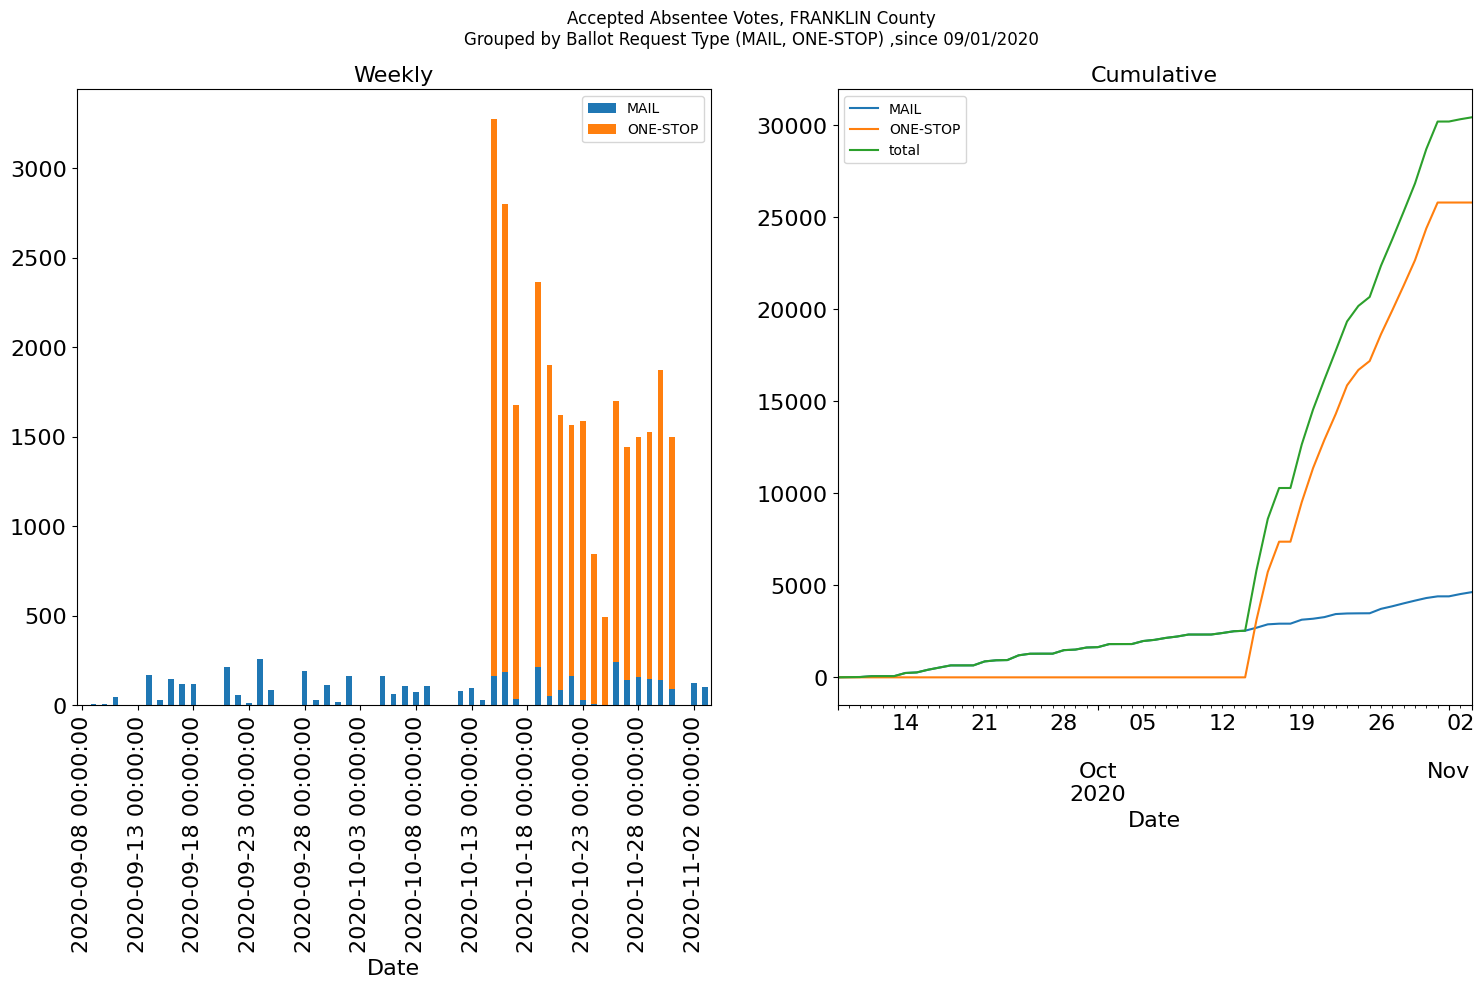Click the orange MAIL-free 'ONE-STOP' text in Cumulative legend
The image size is (1484, 988).
click(x=925, y=130)
